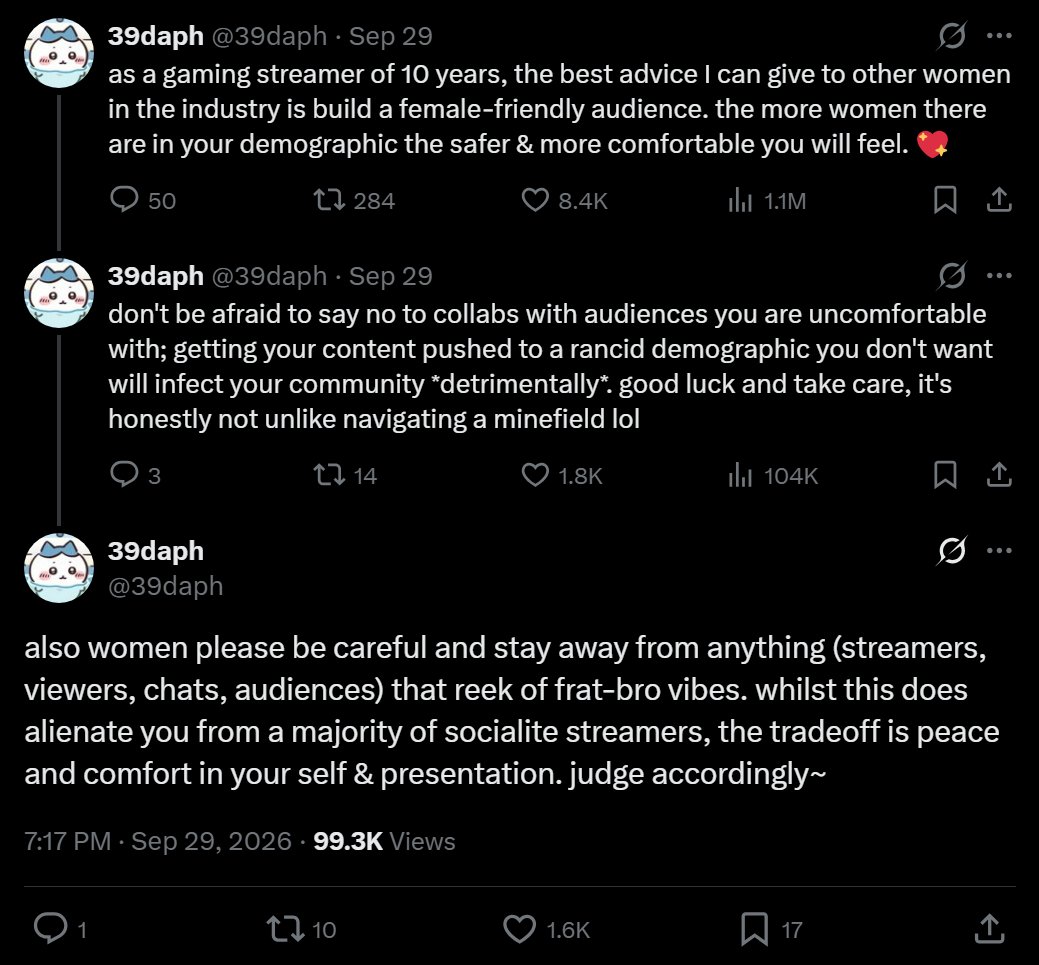Screen dimensions: 1039x965
Task: Open more options on the main tweet
Action: (999, 550)
